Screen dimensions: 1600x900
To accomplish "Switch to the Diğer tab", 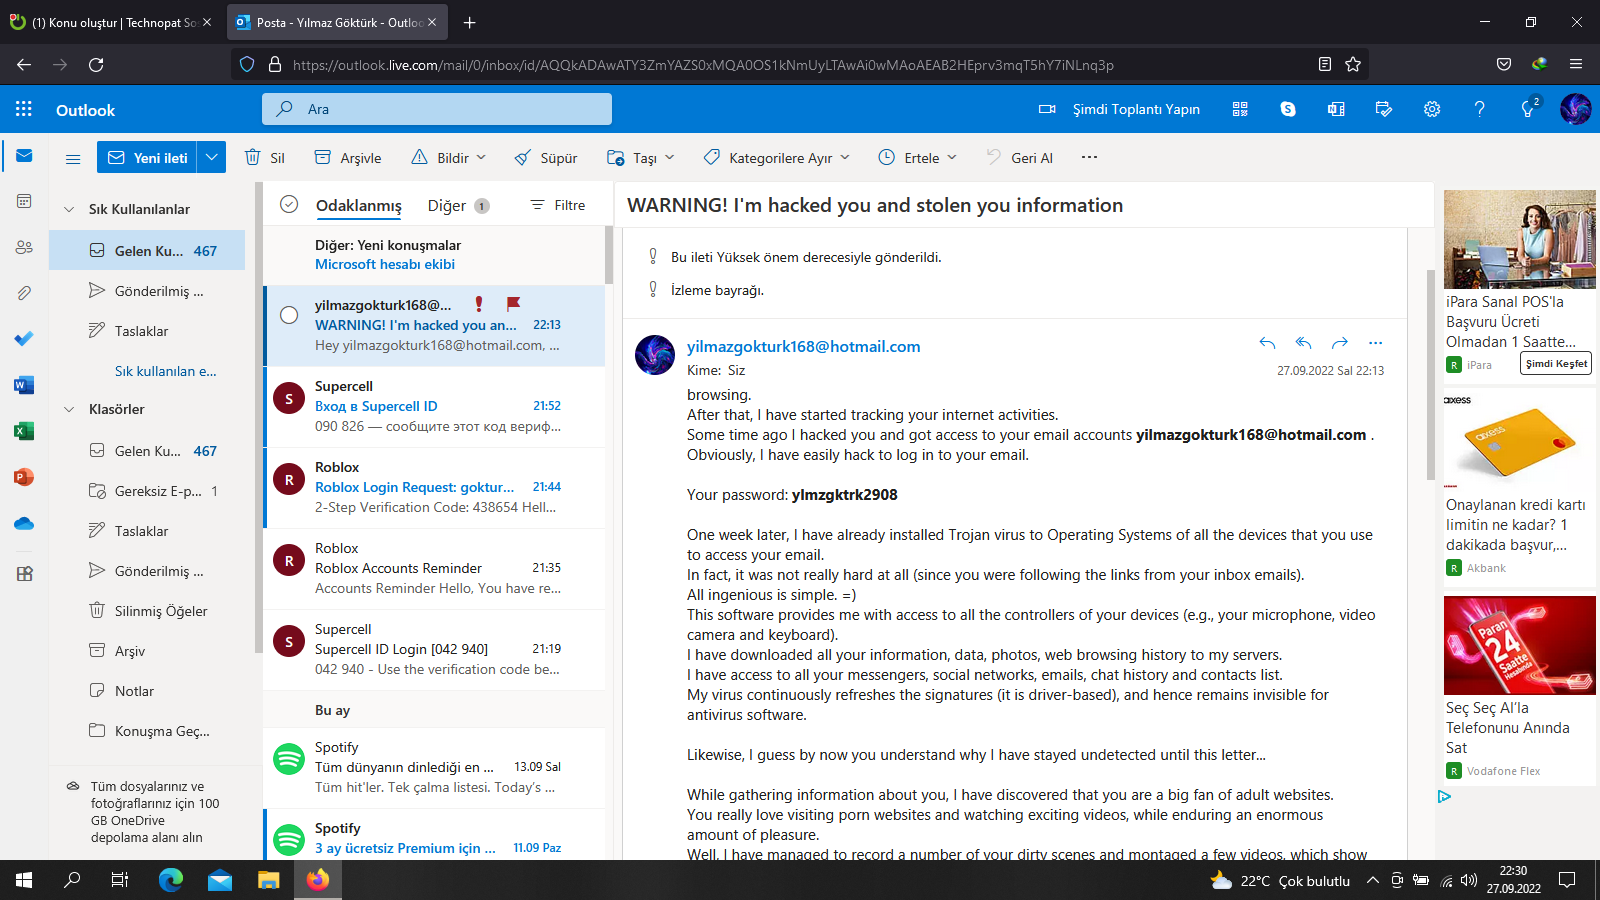I will pos(457,206).
